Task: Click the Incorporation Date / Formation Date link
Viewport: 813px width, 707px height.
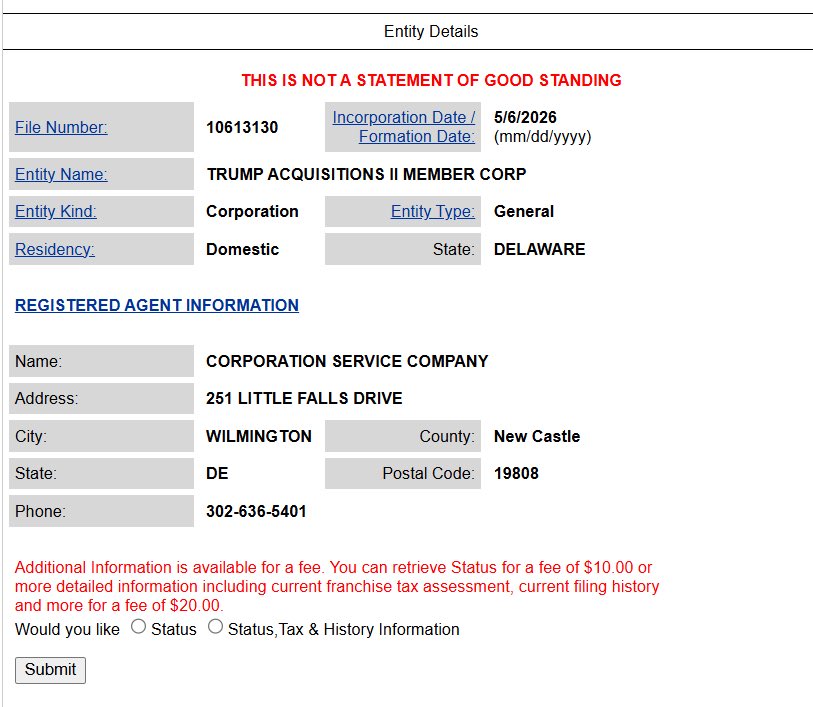Action: 403,126
